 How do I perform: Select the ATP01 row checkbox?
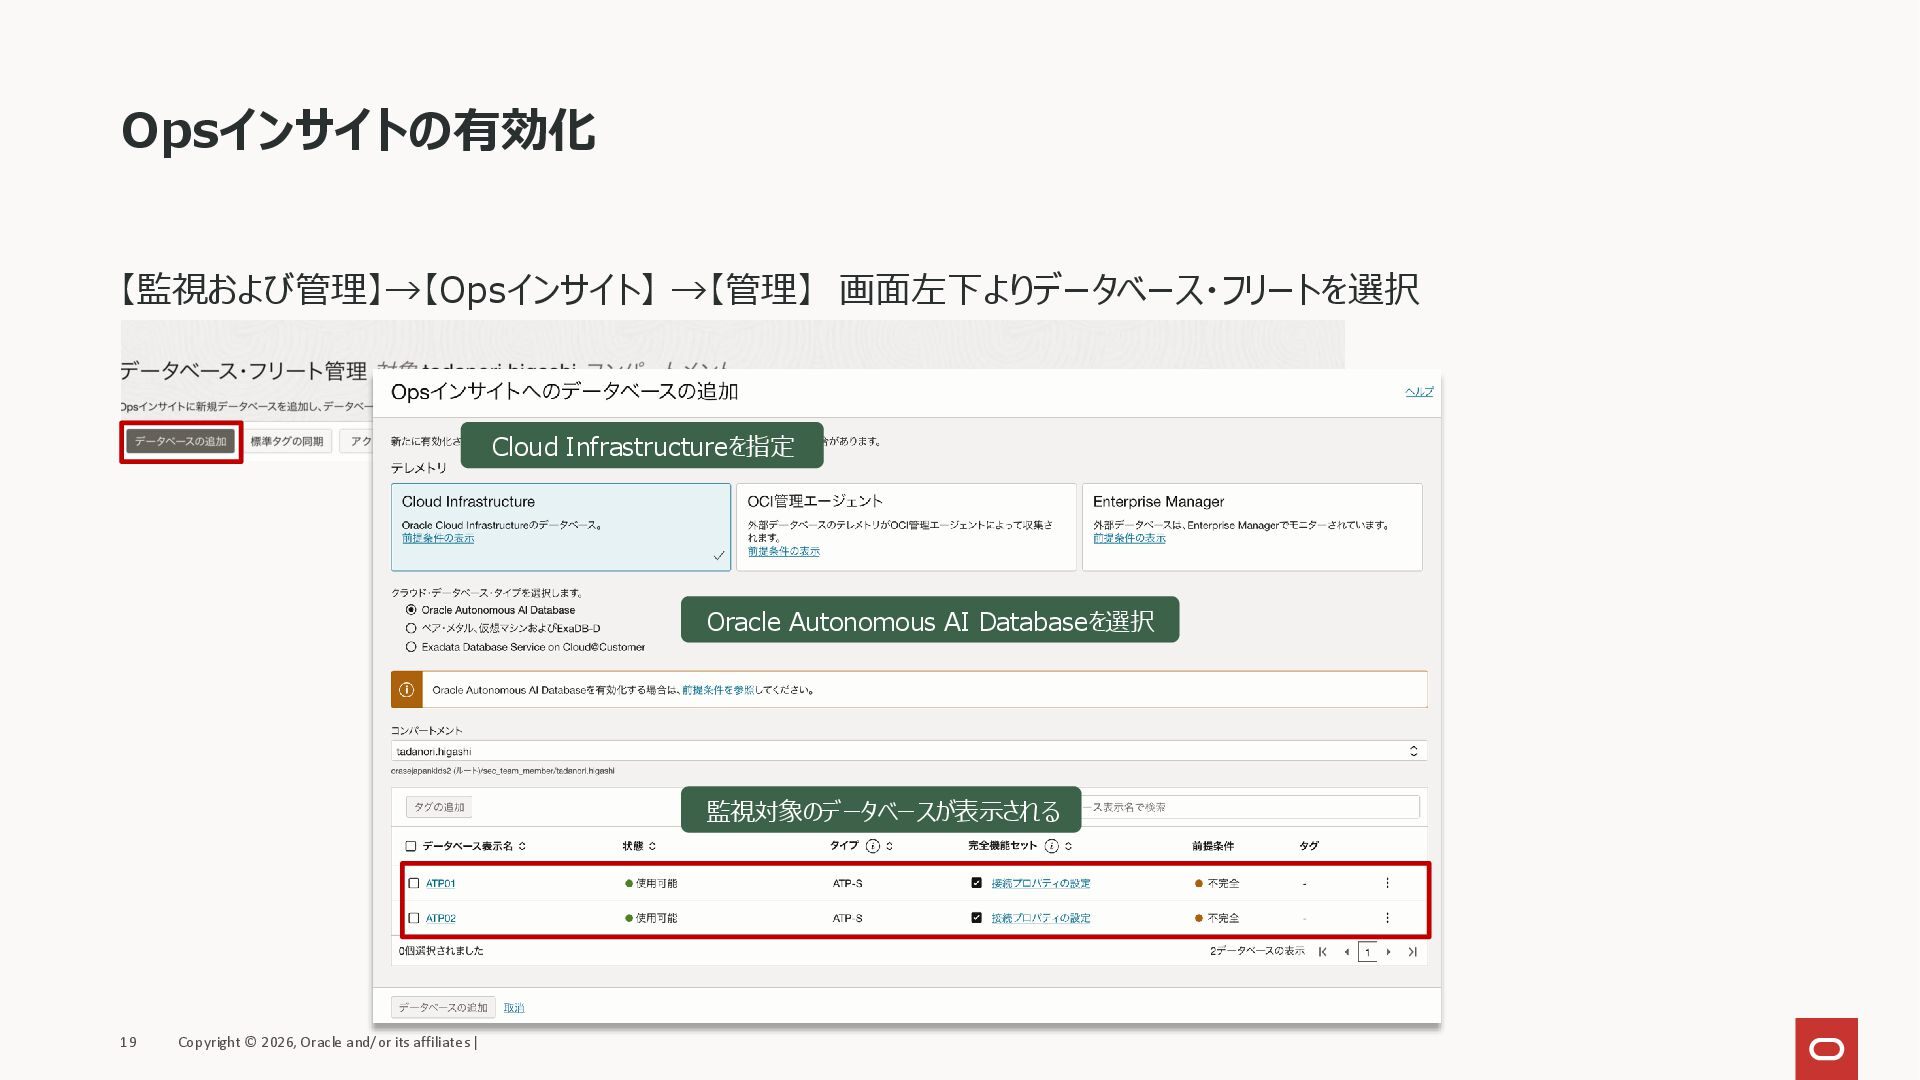(414, 883)
